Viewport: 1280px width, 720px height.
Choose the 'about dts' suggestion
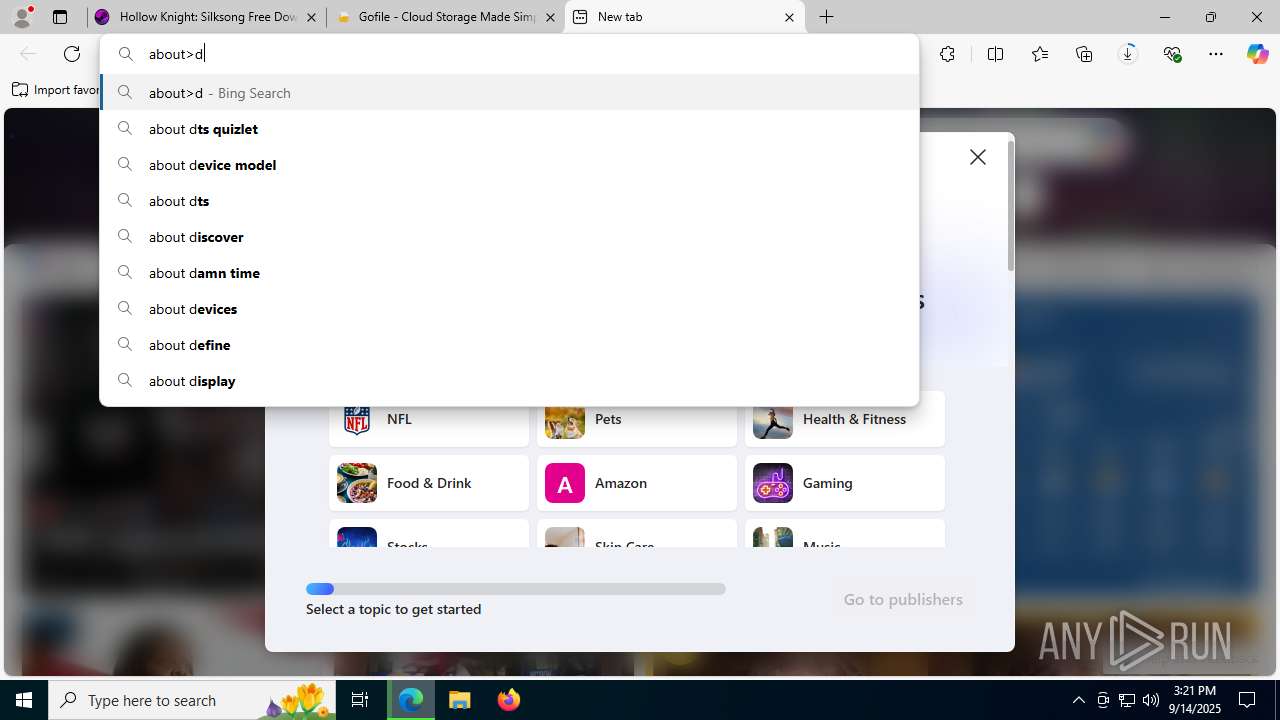pos(510,201)
